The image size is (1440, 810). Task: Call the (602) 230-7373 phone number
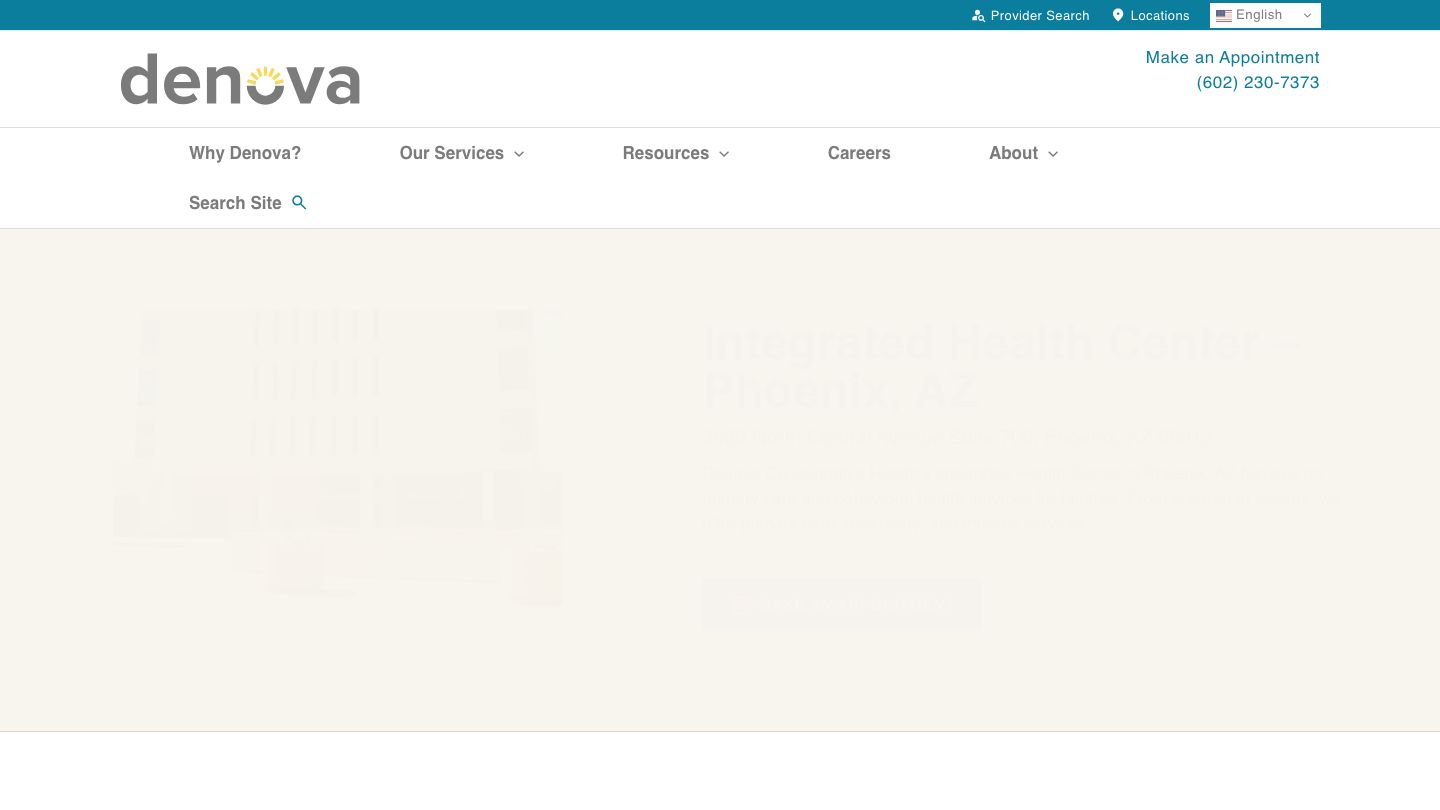point(1258,82)
